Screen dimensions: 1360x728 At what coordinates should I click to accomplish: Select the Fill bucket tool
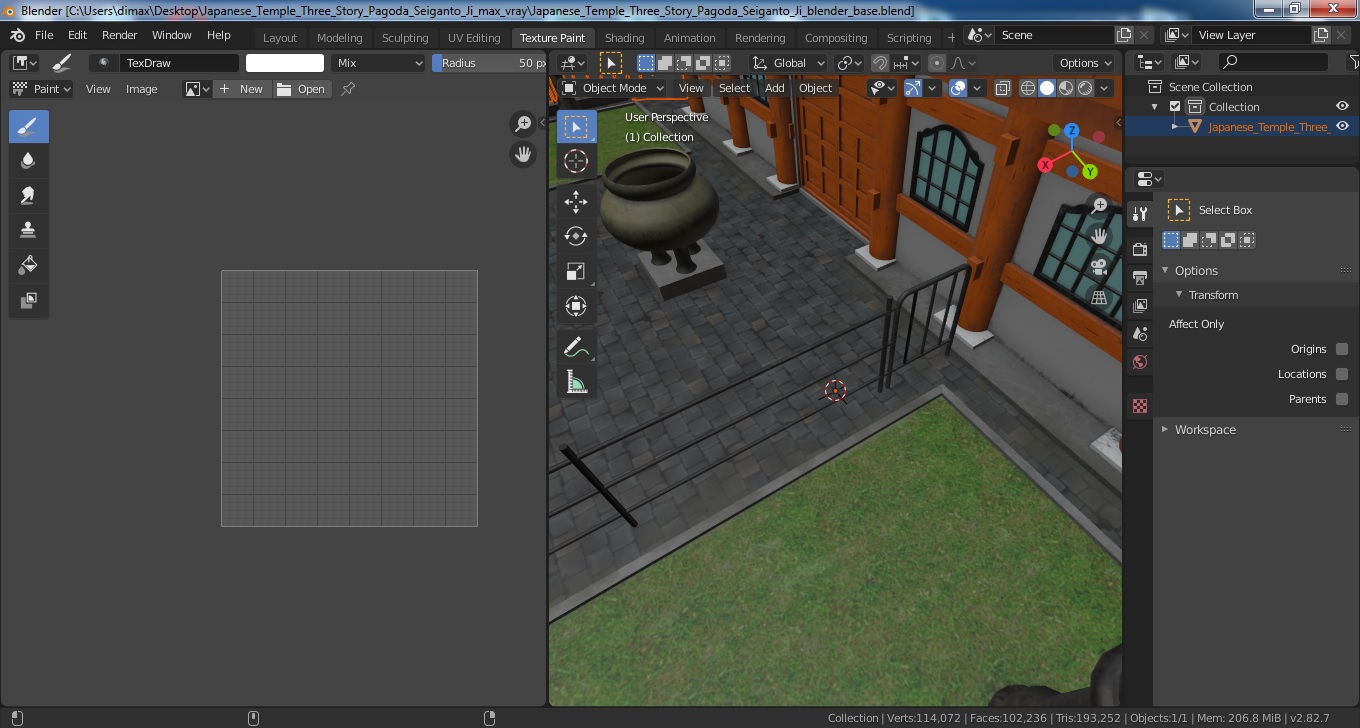click(x=29, y=265)
